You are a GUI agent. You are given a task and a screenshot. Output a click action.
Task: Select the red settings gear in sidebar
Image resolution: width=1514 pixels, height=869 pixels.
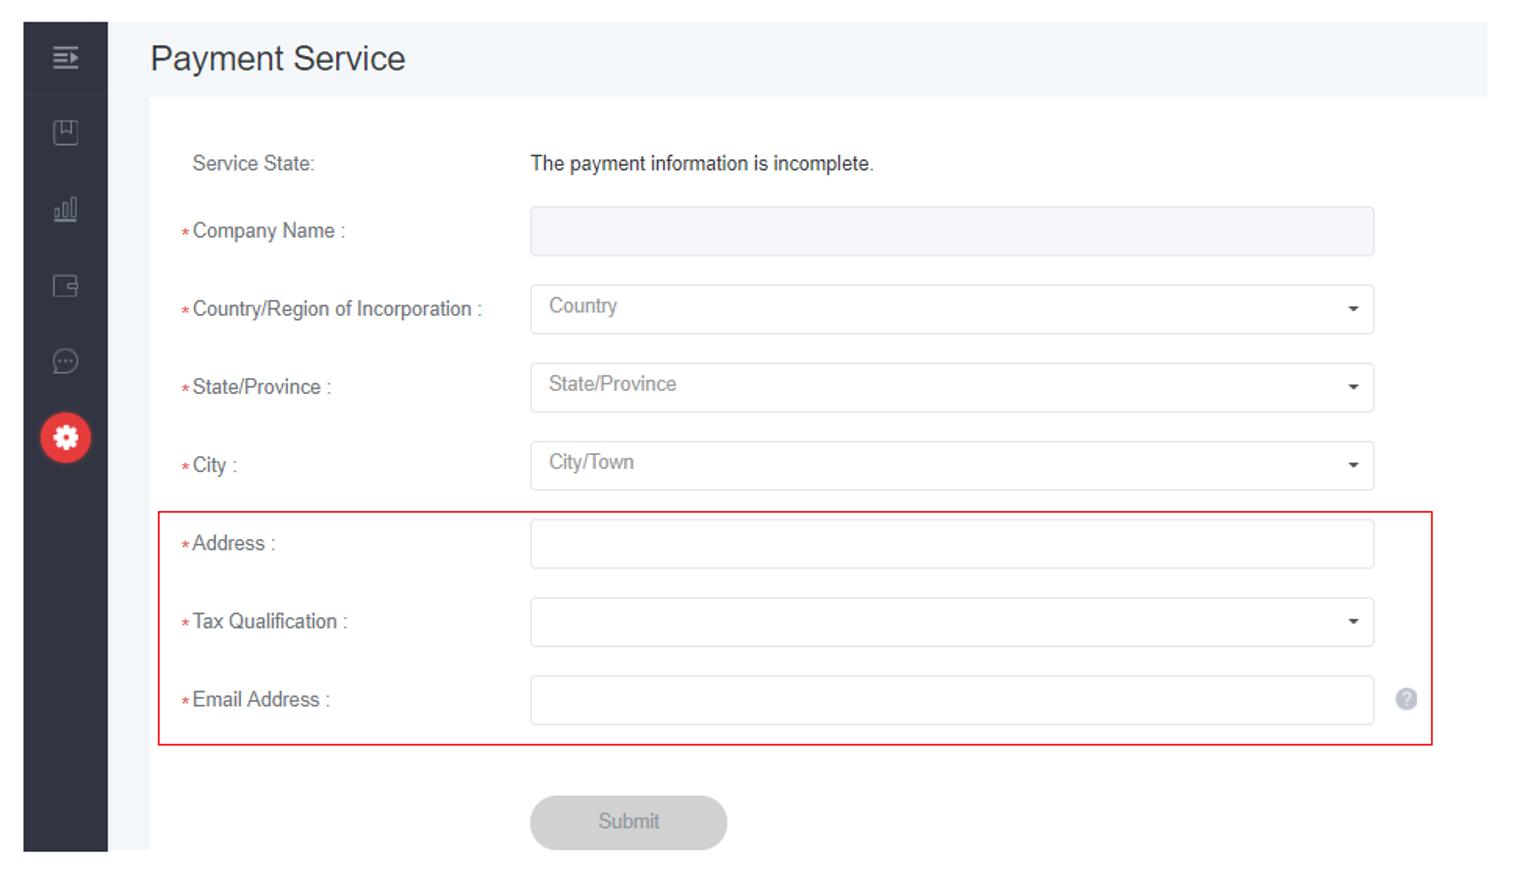(65, 437)
